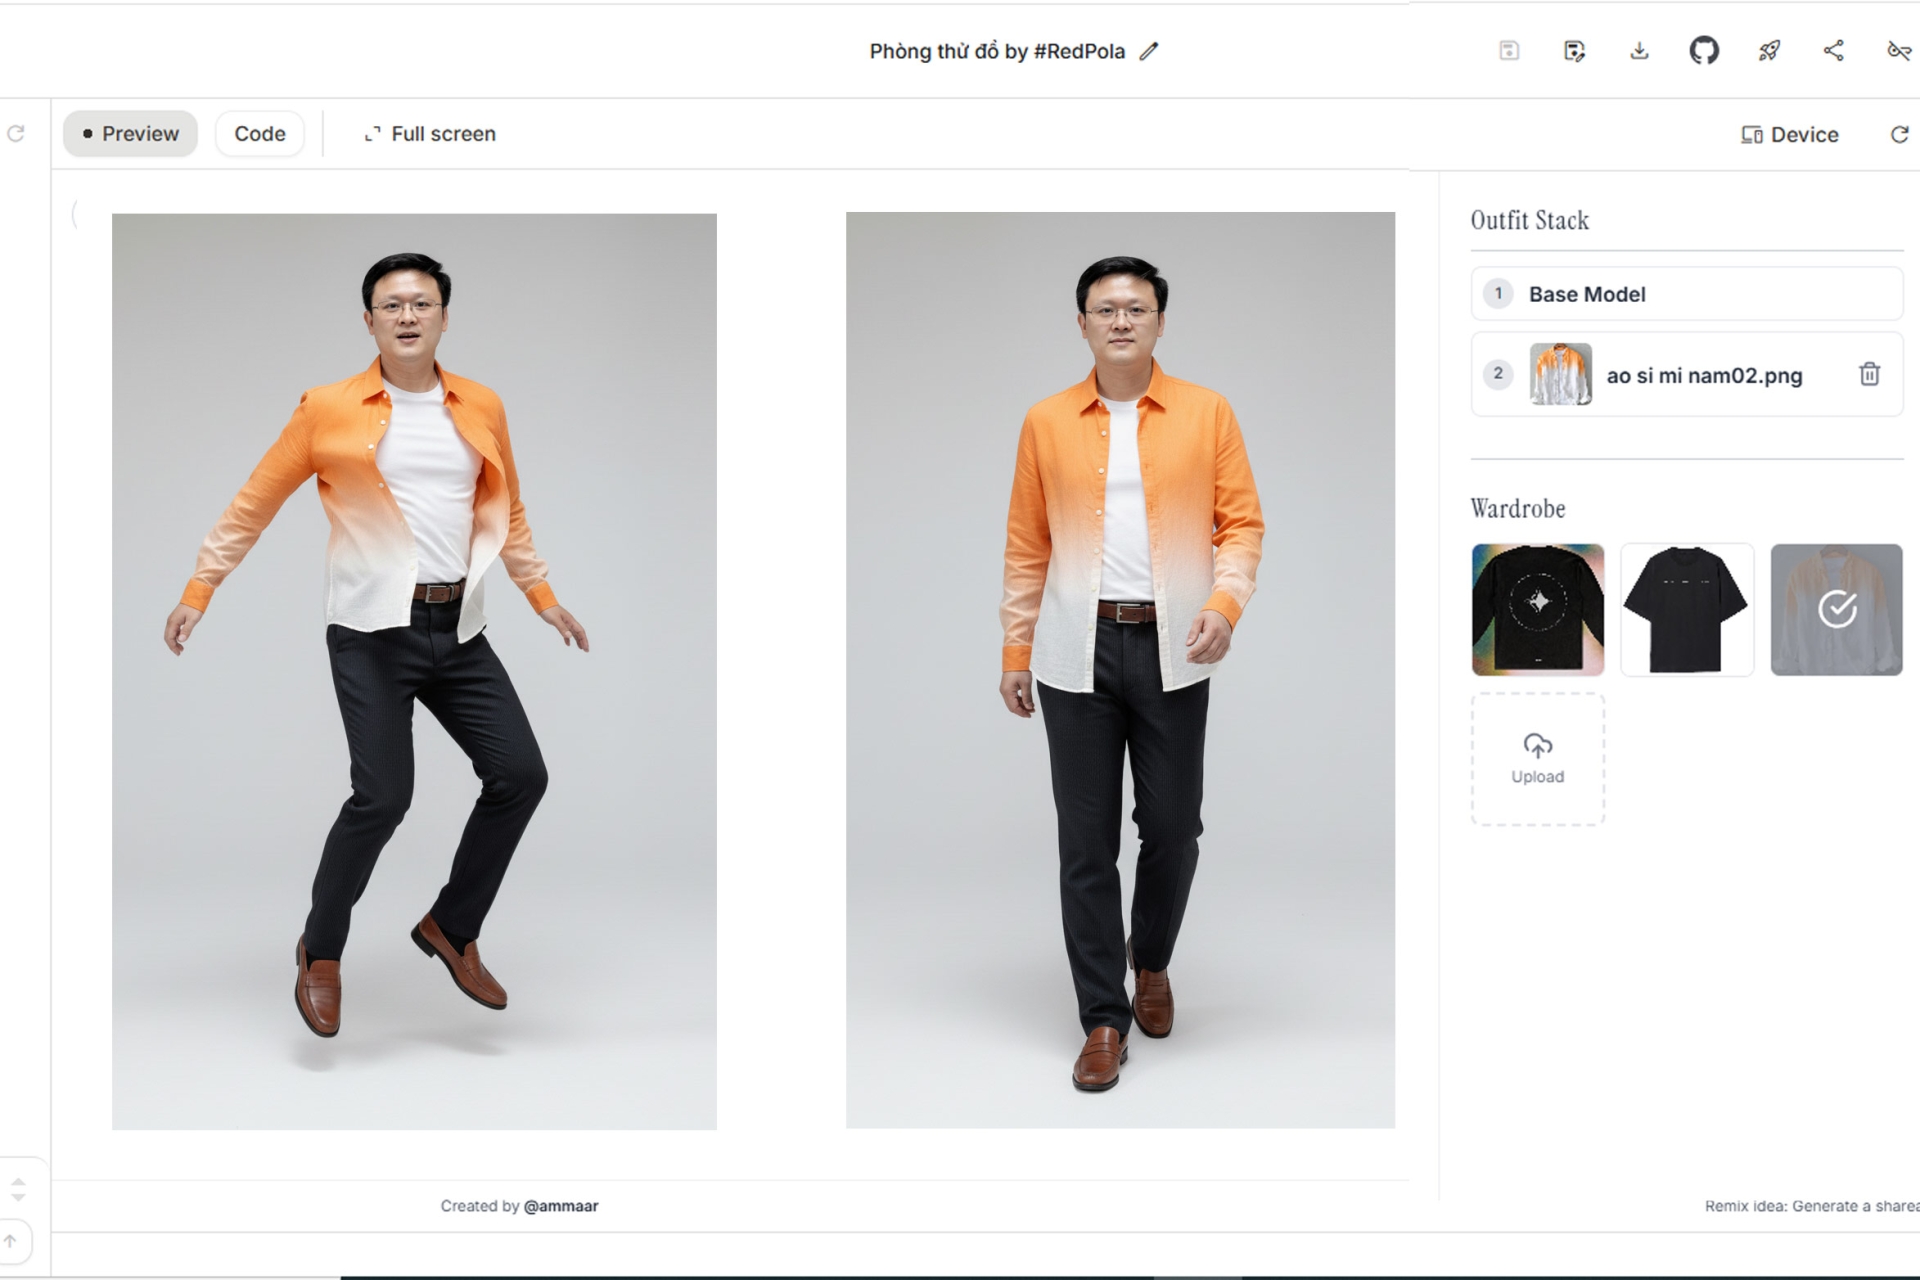Select the black graphic long-sleeve wardrobe item
The height and width of the screenshot is (1280, 1920).
tap(1537, 609)
